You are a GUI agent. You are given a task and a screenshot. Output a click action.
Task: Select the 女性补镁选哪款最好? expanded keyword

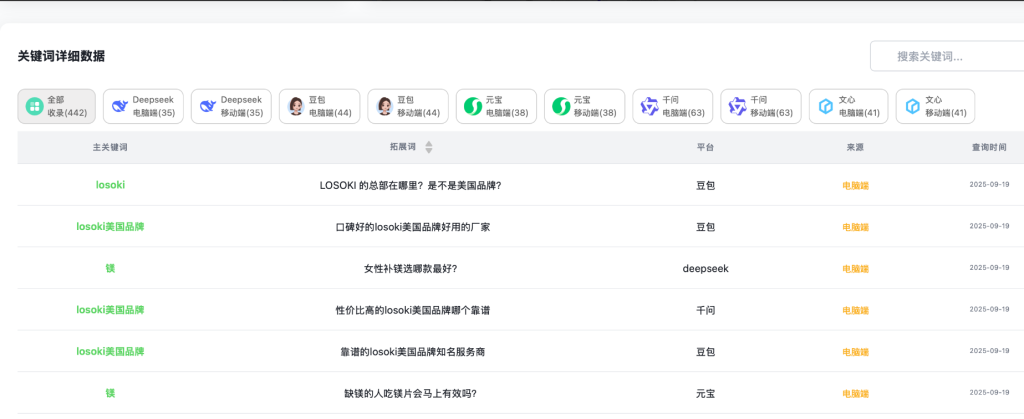[411, 268]
